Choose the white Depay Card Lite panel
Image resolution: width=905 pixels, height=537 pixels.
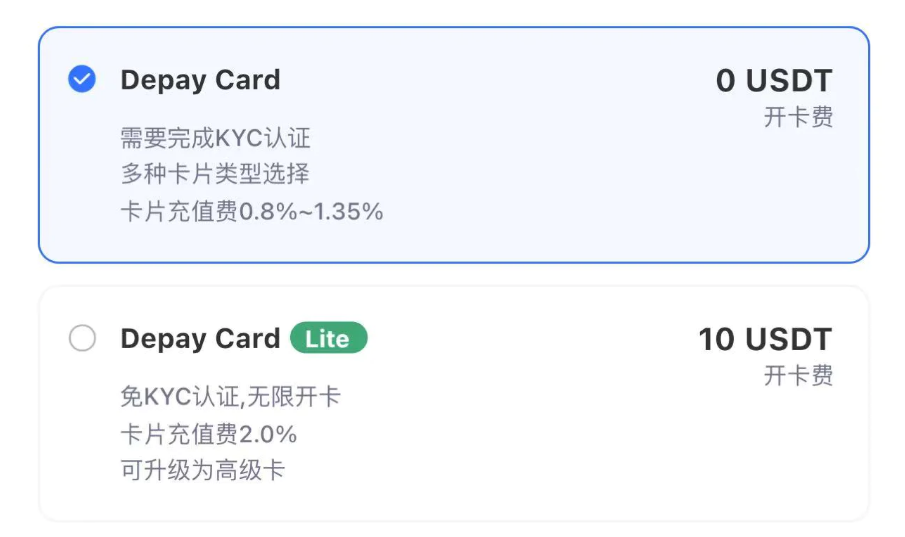tap(454, 404)
